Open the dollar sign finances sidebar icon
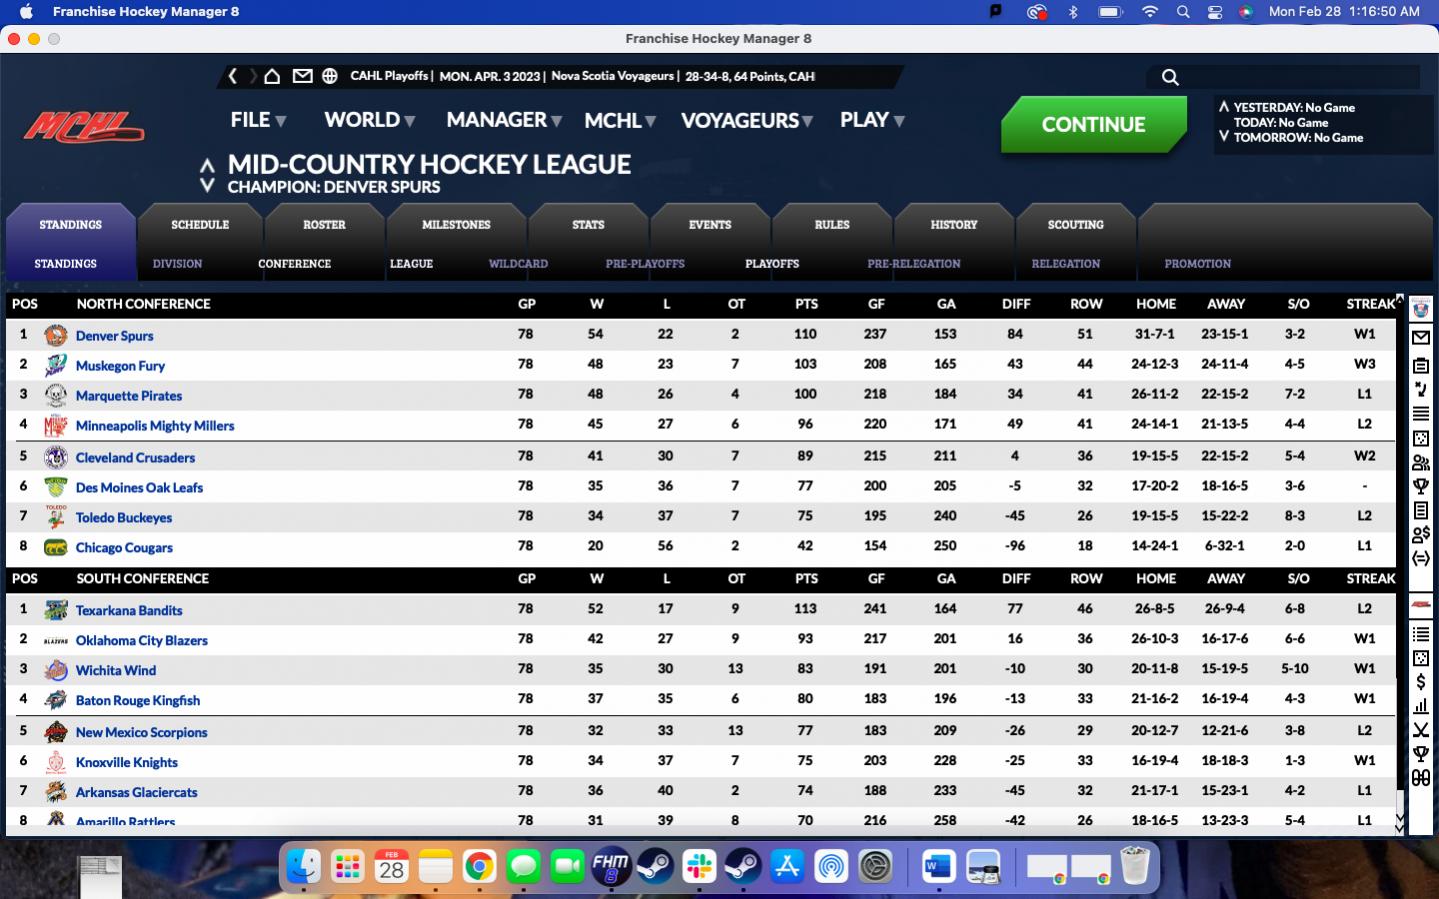 pos(1420,682)
